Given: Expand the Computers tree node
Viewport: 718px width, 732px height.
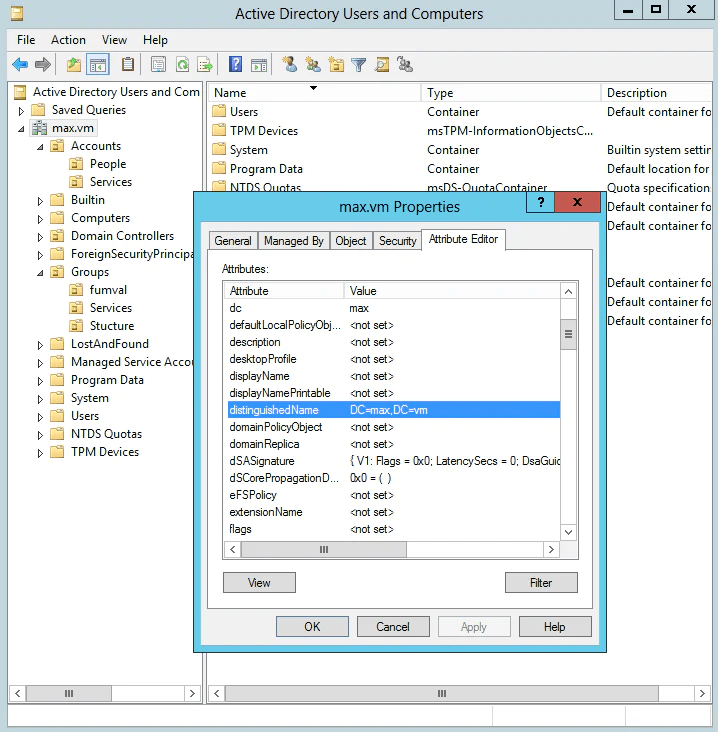Looking at the screenshot, I should click(x=40, y=219).
